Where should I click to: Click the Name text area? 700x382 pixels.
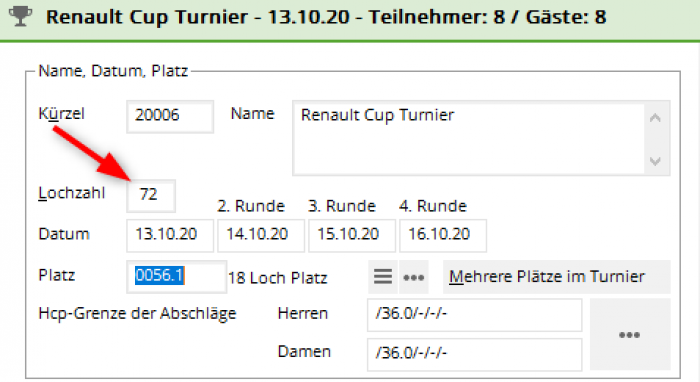[469, 138]
